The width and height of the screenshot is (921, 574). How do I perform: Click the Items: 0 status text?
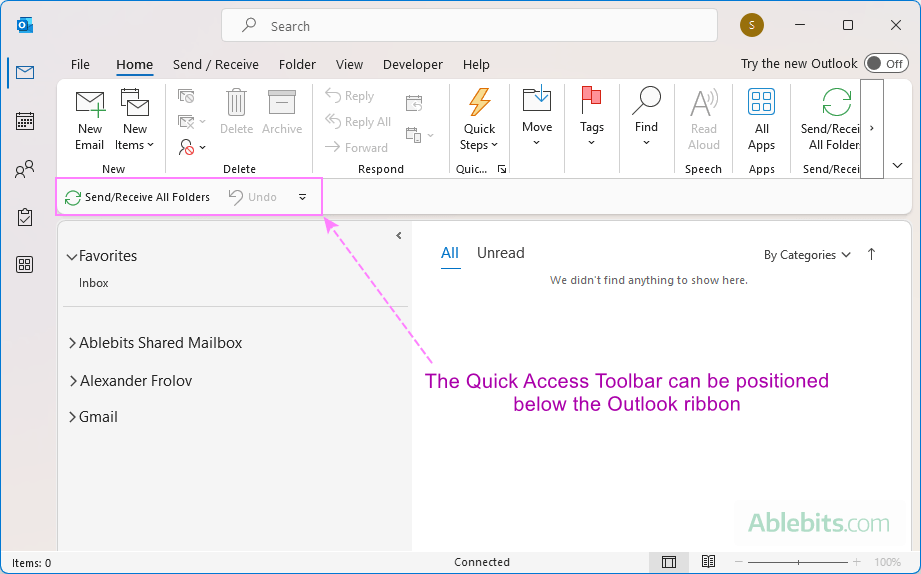[x=32, y=563]
